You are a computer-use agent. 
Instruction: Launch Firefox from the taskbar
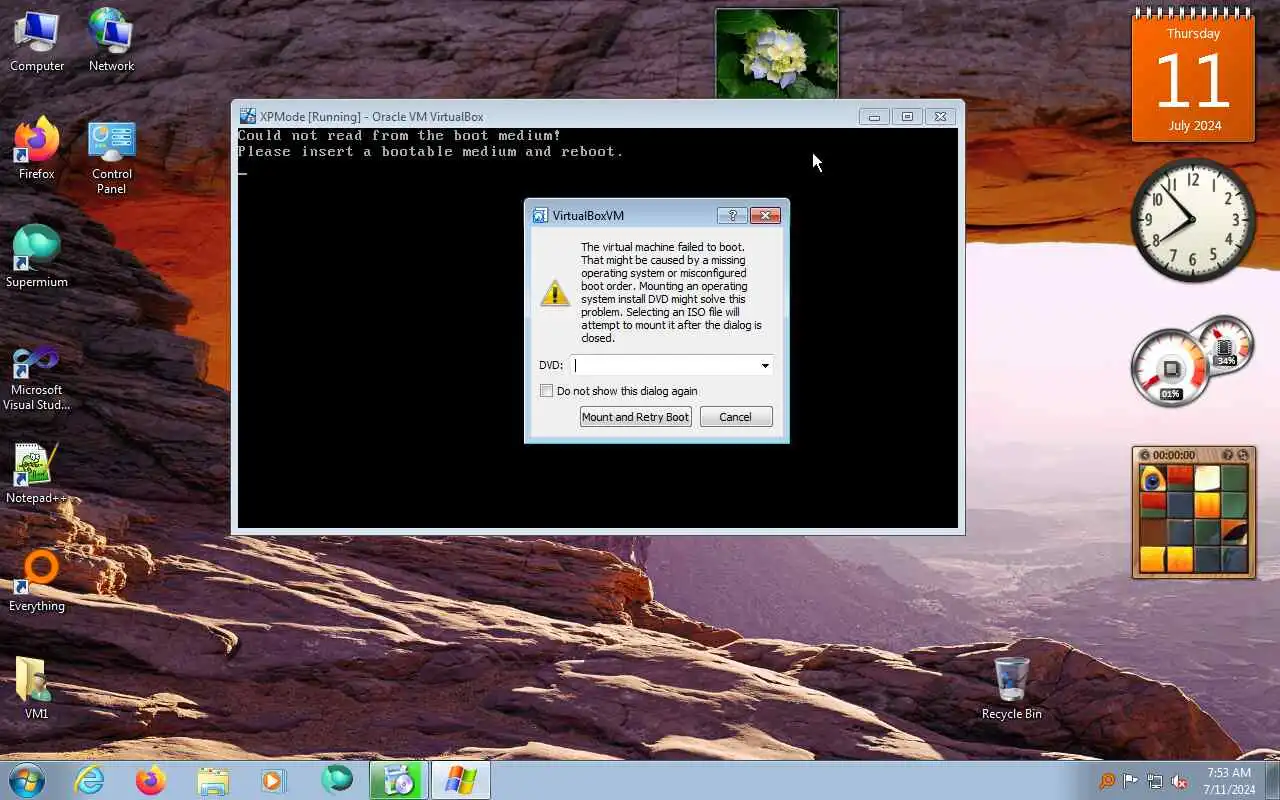[x=151, y=780]
